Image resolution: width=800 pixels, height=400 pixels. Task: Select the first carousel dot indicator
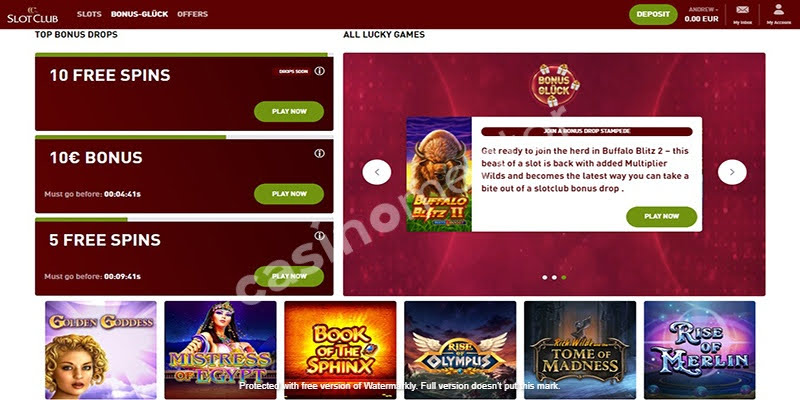(x=544, y=278)
